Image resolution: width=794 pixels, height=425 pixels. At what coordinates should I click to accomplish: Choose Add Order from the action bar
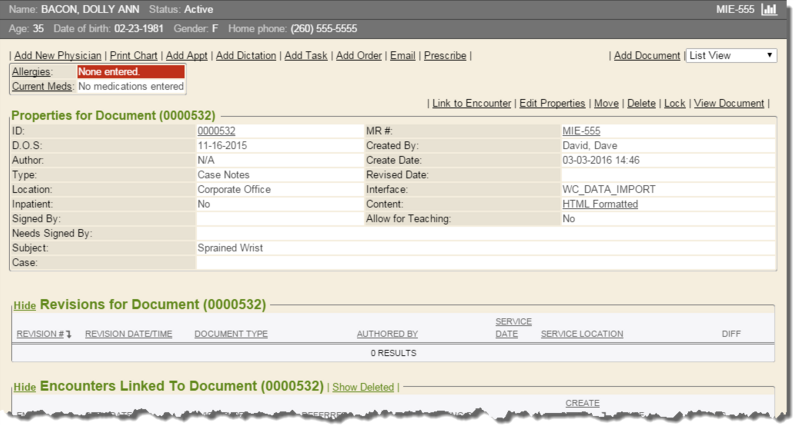pos(358,56)
